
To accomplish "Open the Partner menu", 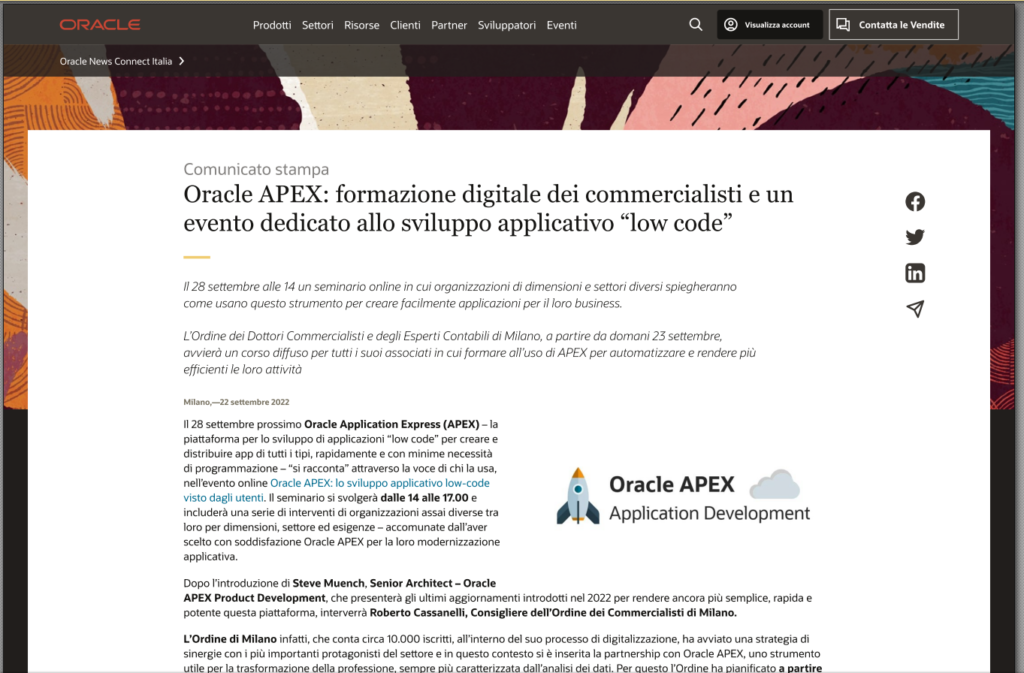I will point(449,25).
